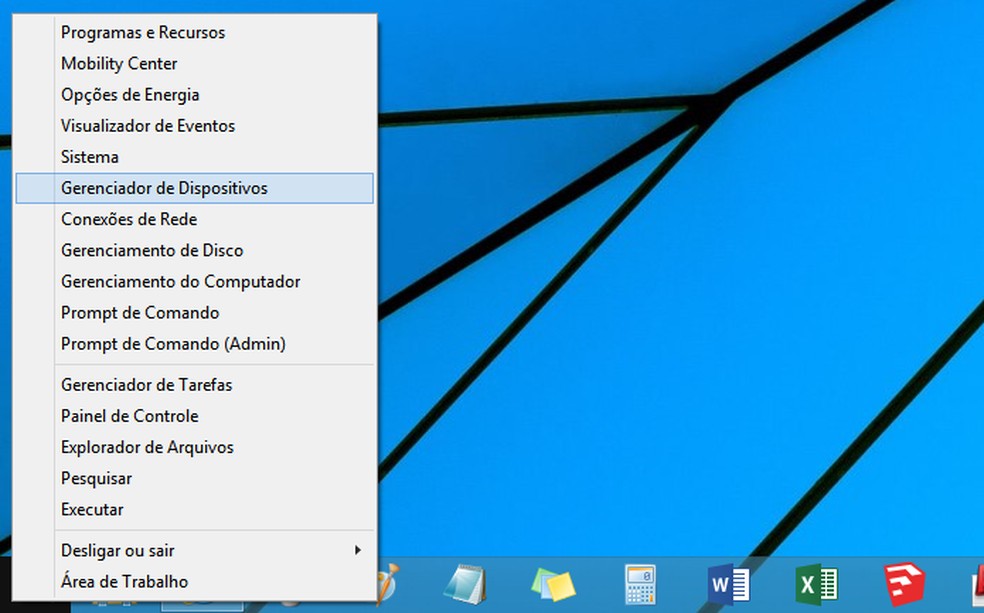
Task: Launch Prompt de Comando without admin
Action: click(195, 312)
